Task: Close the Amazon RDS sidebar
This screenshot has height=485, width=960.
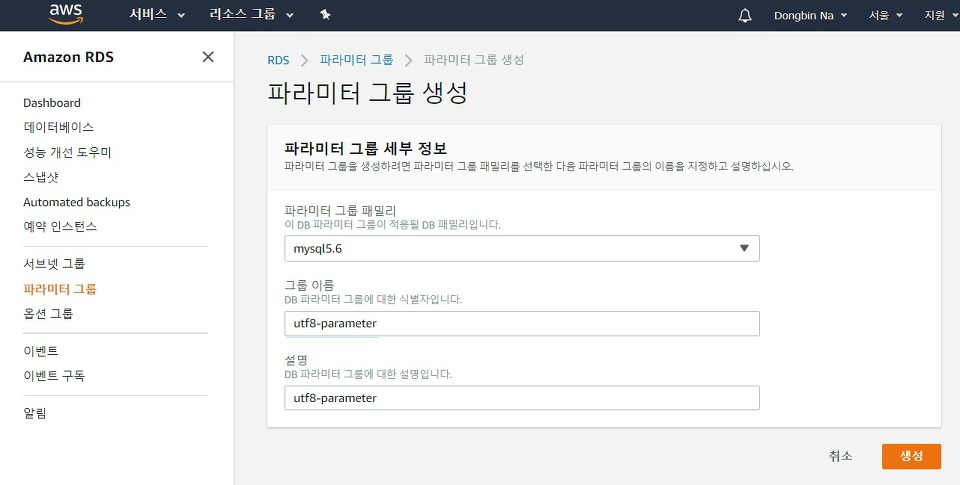Action: click(x=208, y=57)
